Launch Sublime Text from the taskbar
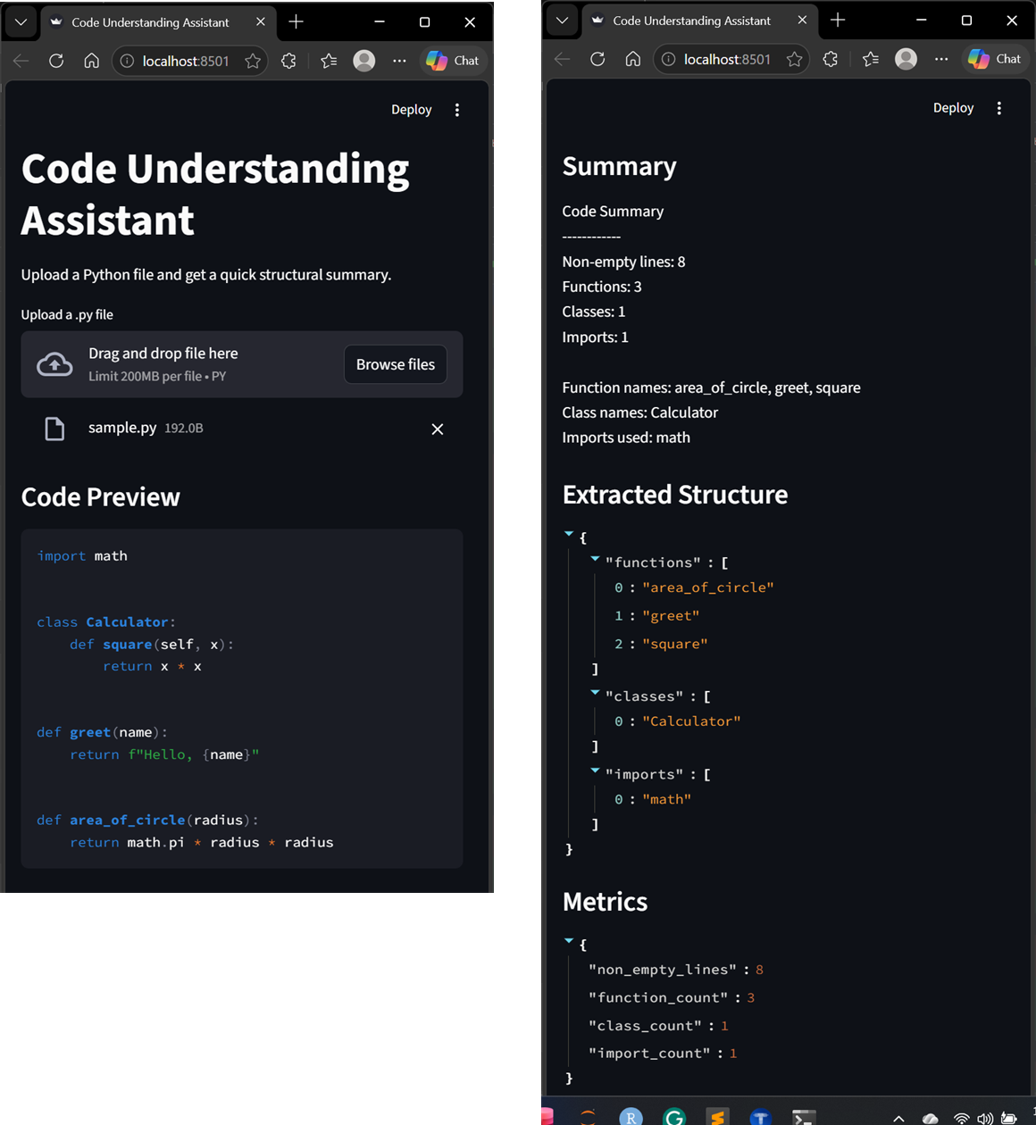 click(x=717, y=1117)
